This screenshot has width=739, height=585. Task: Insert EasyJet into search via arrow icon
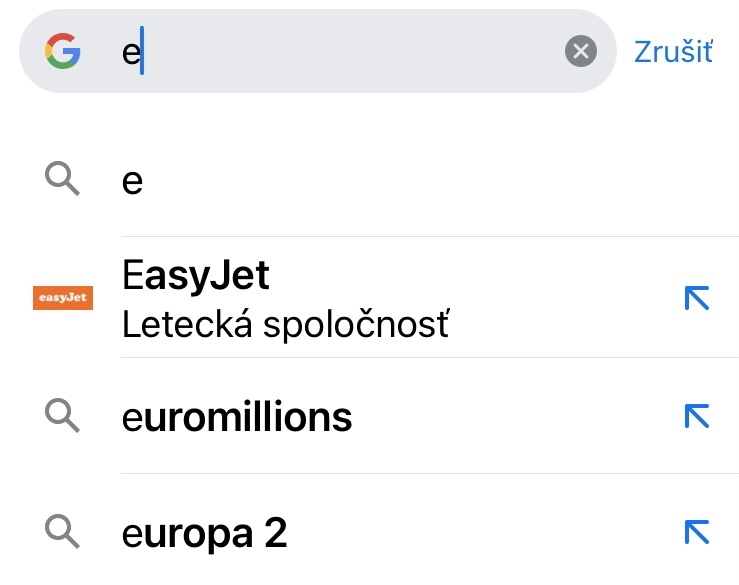696,298
